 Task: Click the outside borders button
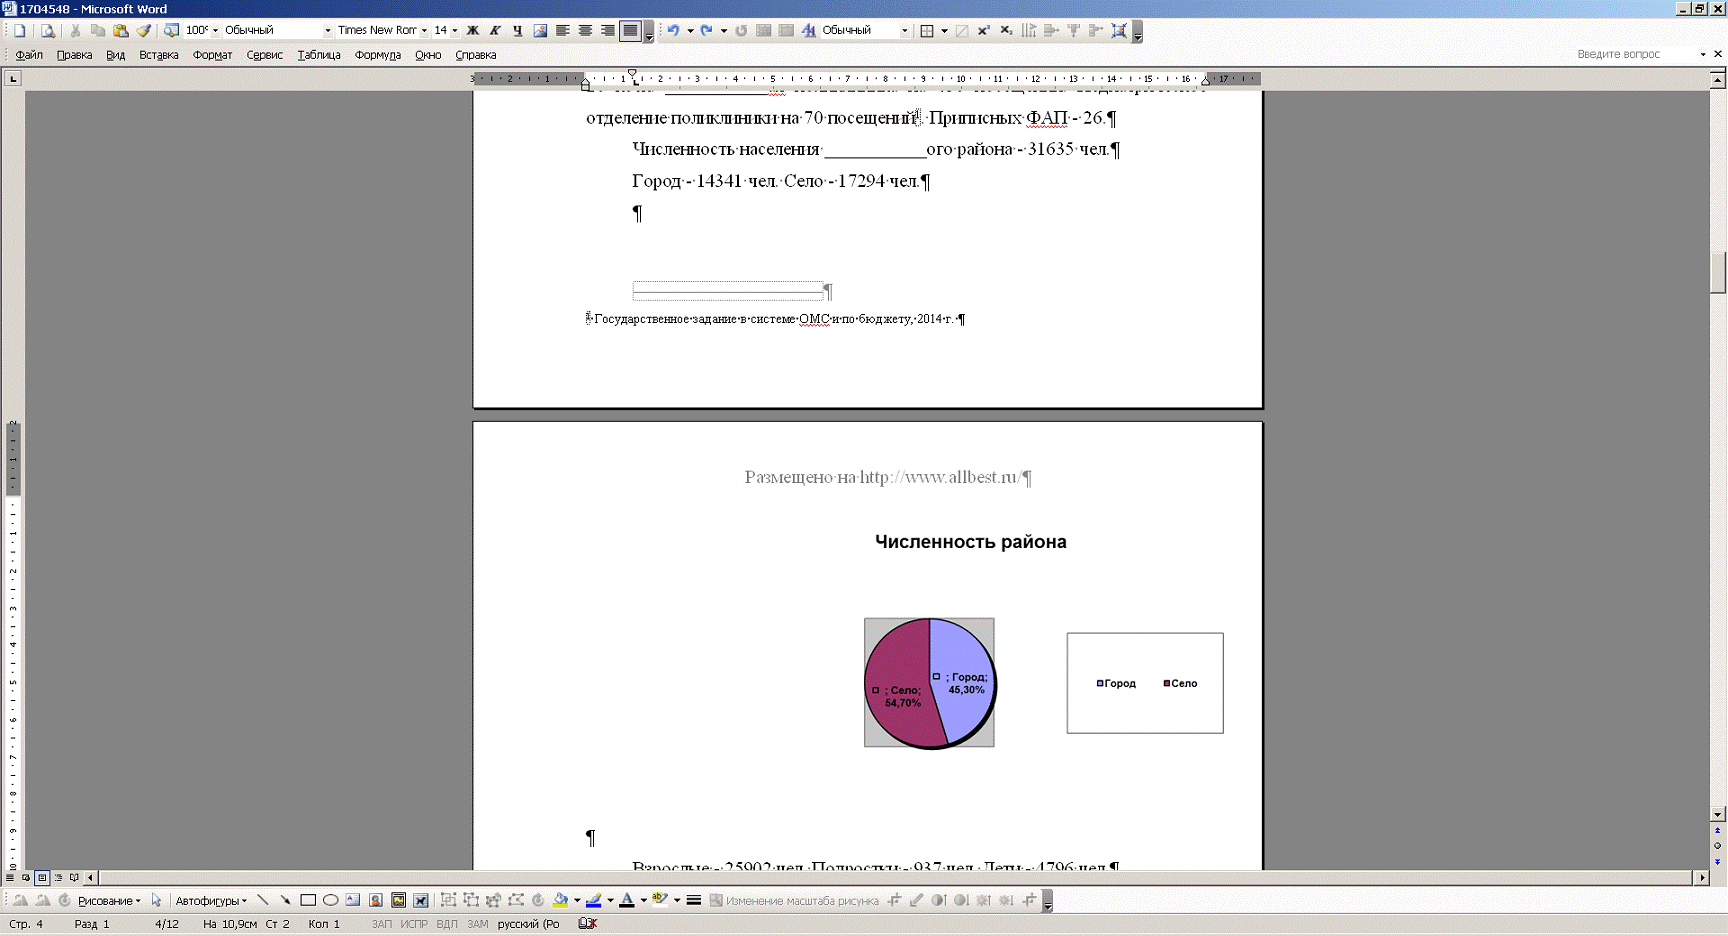click(927, 31)
